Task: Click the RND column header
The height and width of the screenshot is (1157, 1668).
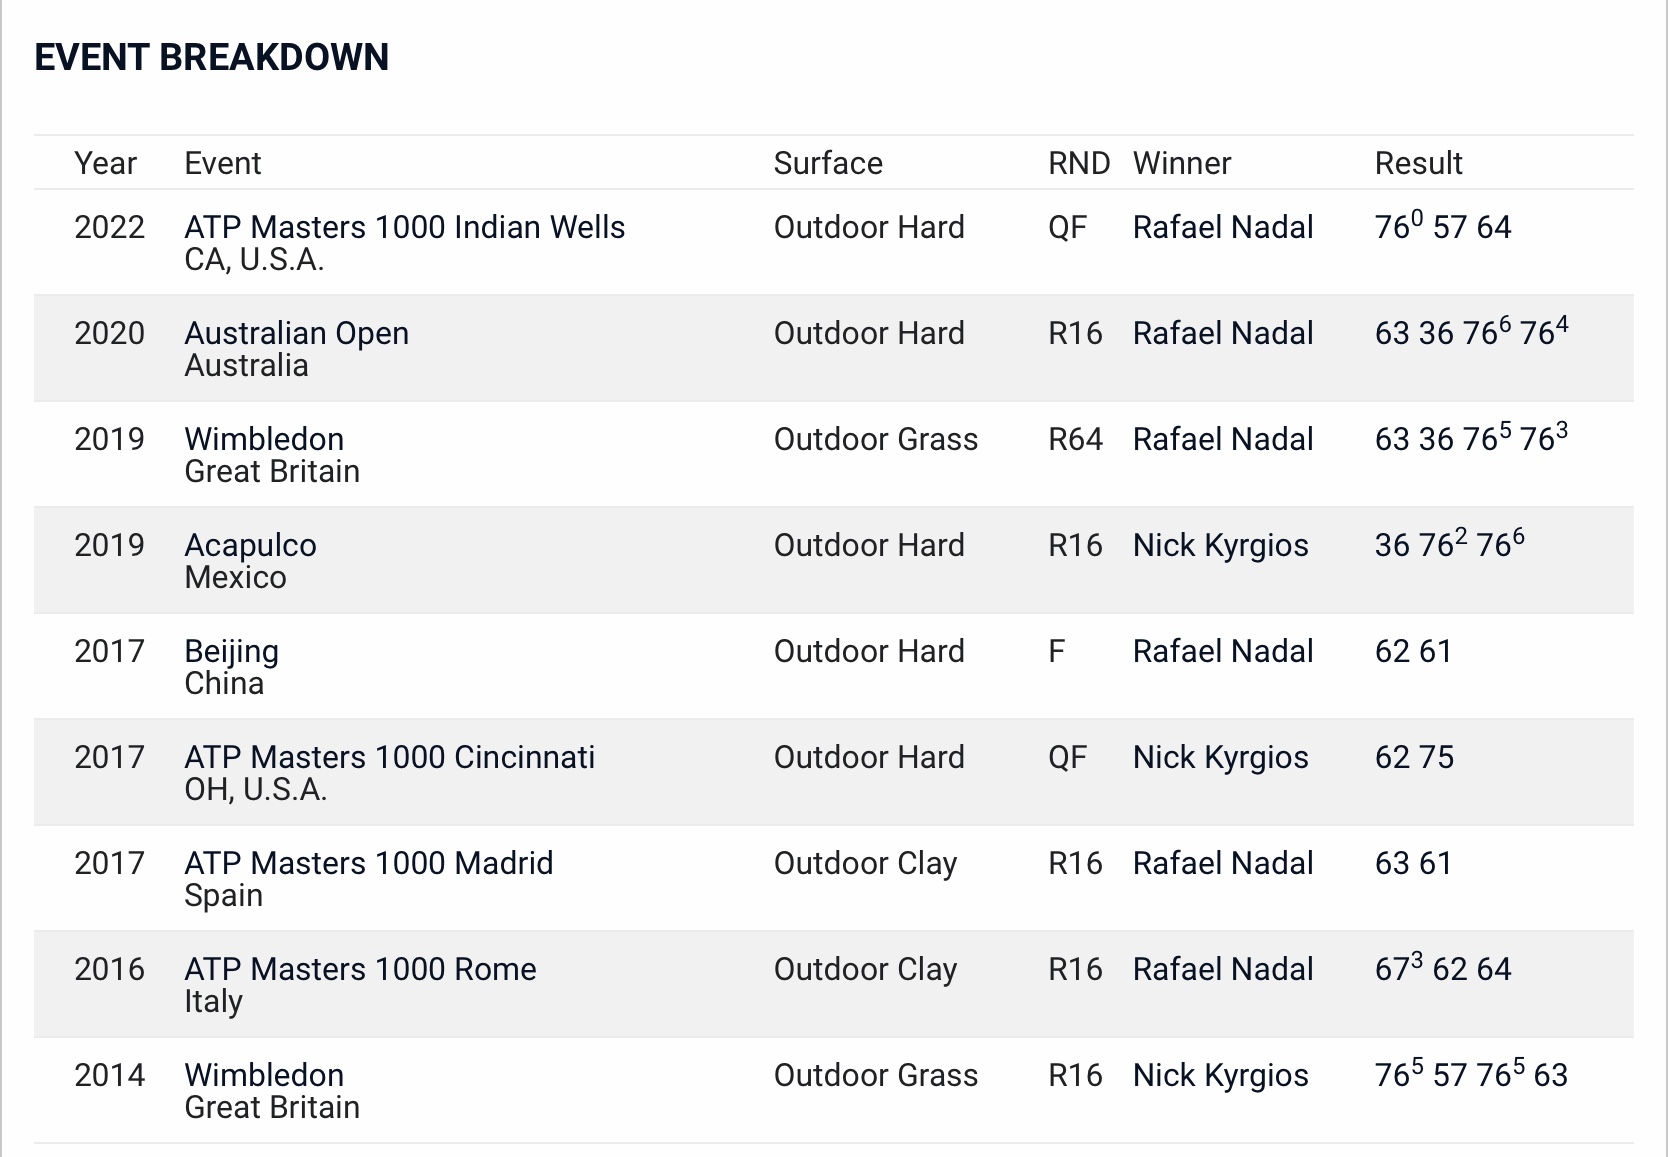Action: click(x=1079, y=163)
